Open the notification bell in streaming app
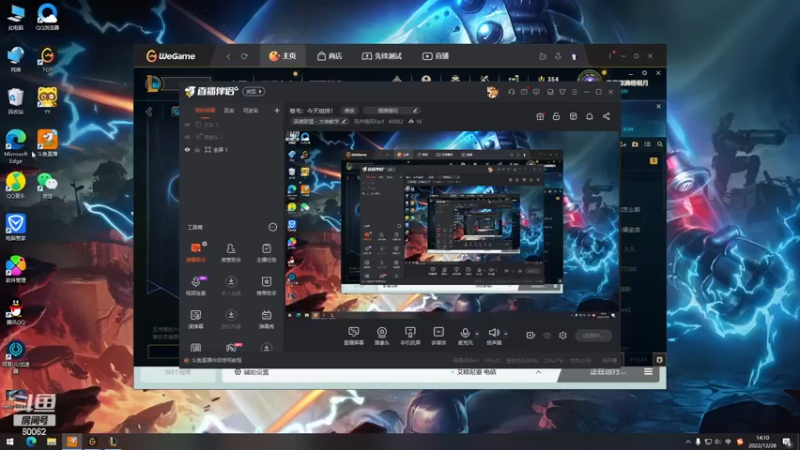The width and height of the screenshot is (800, 450). click(589, 116)
